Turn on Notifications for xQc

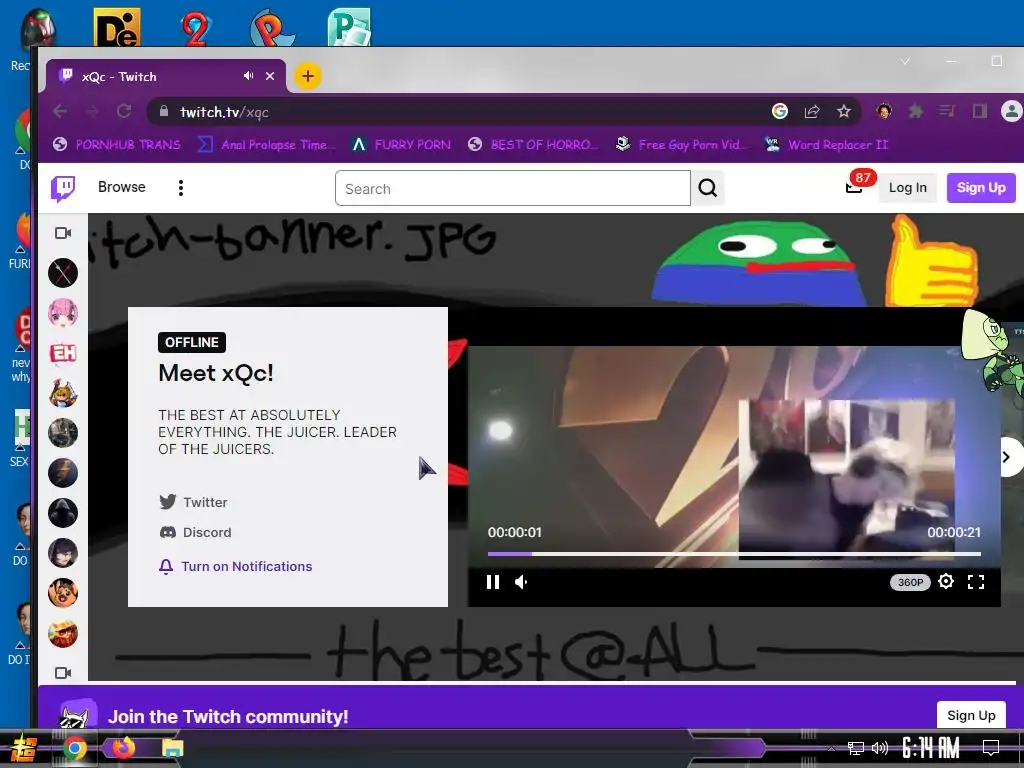(x=236, y=566)
